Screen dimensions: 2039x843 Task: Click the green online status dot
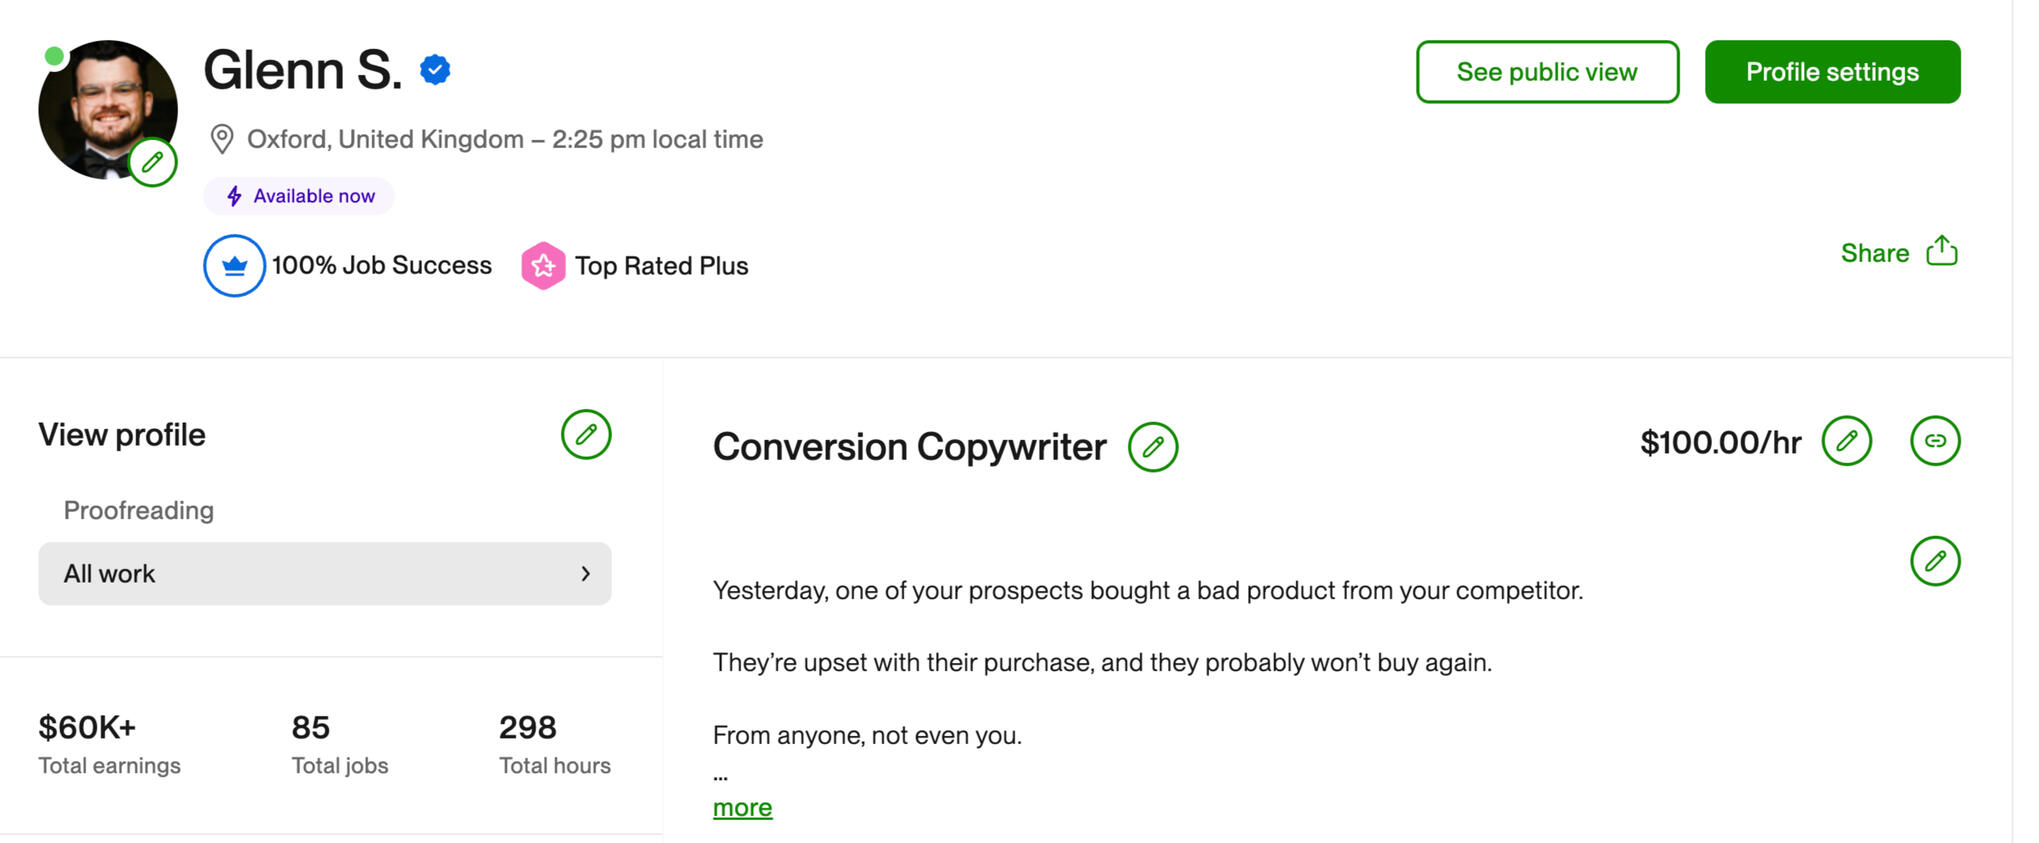pos(55,56)
